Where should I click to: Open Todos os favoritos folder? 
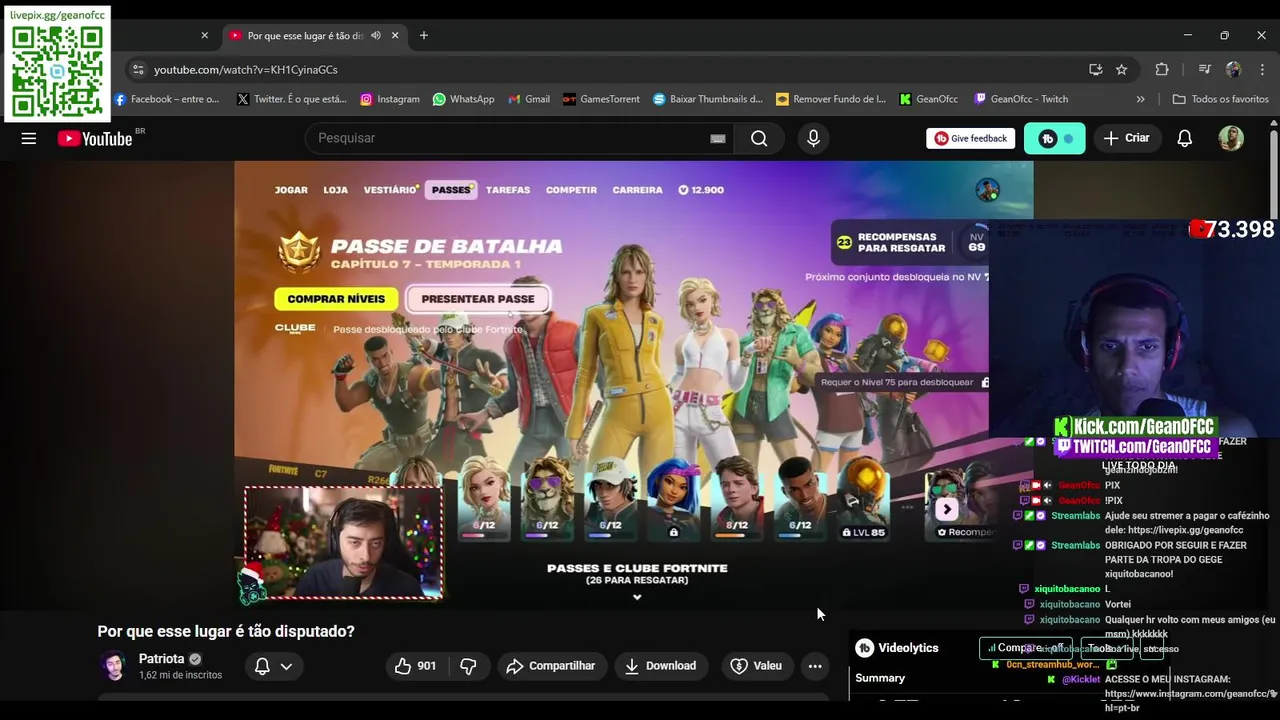pos(1220,99)
